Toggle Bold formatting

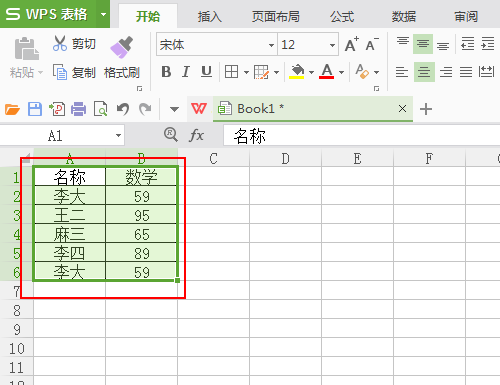166,72
